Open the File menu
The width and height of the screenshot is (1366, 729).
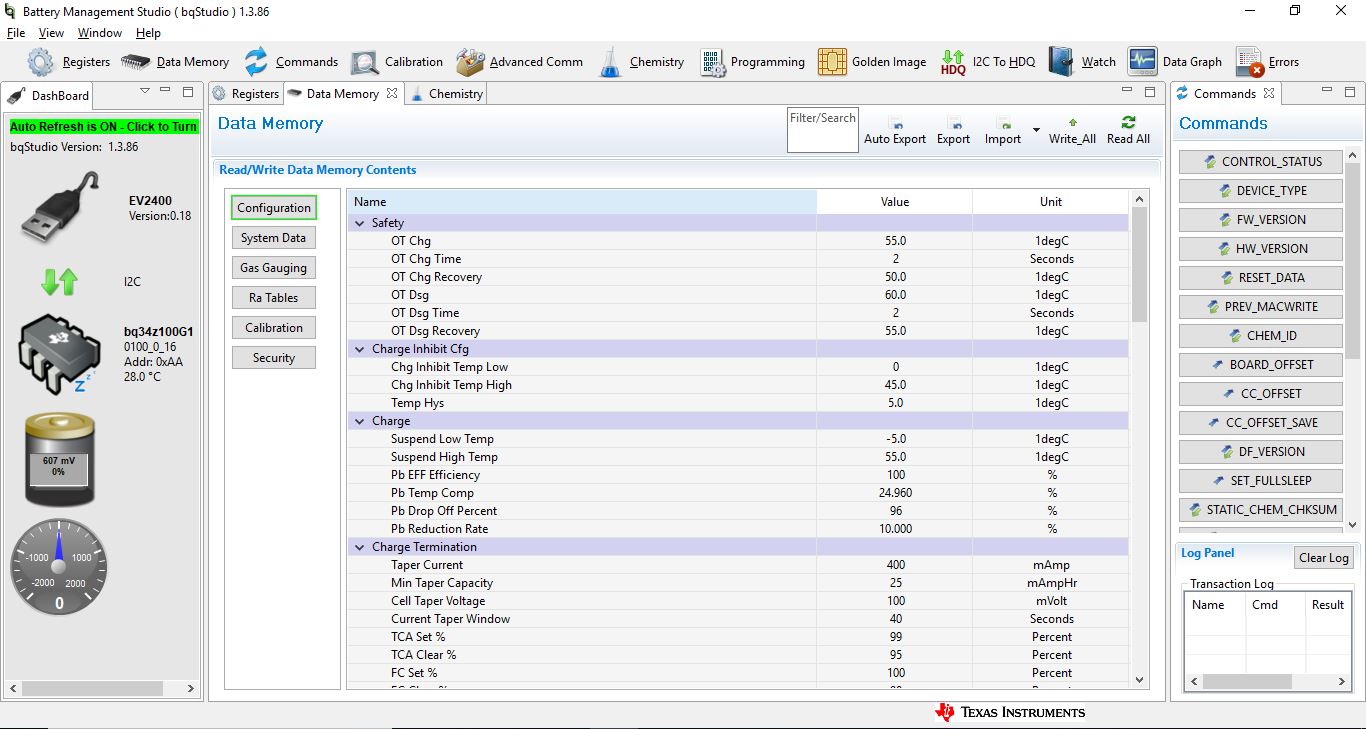15,33
